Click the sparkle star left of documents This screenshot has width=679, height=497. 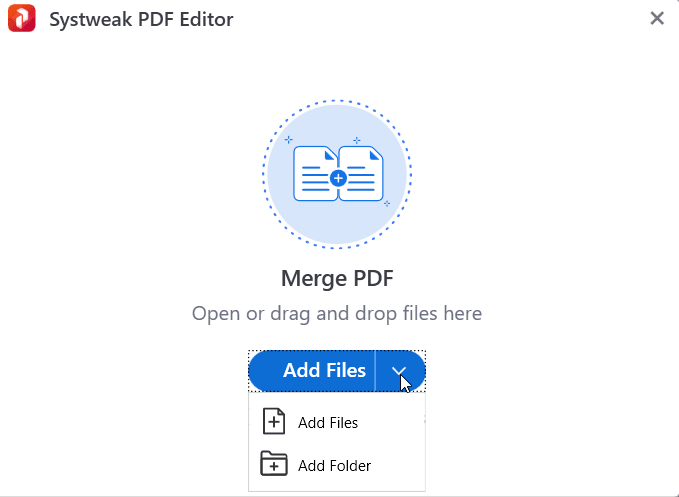coord(288,139)
